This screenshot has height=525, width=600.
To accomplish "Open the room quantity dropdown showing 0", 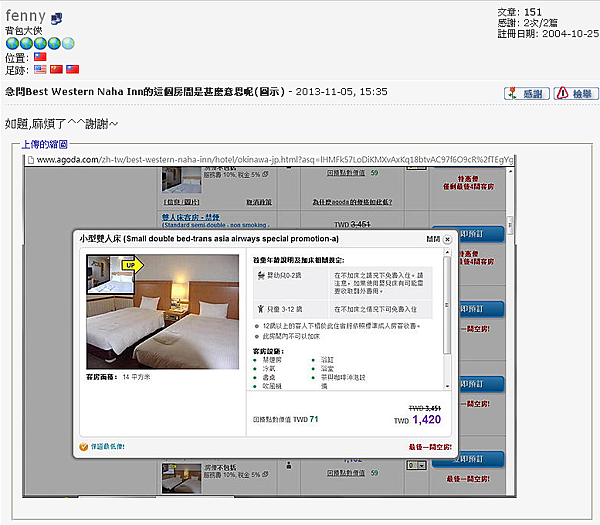I will [416, 465].
